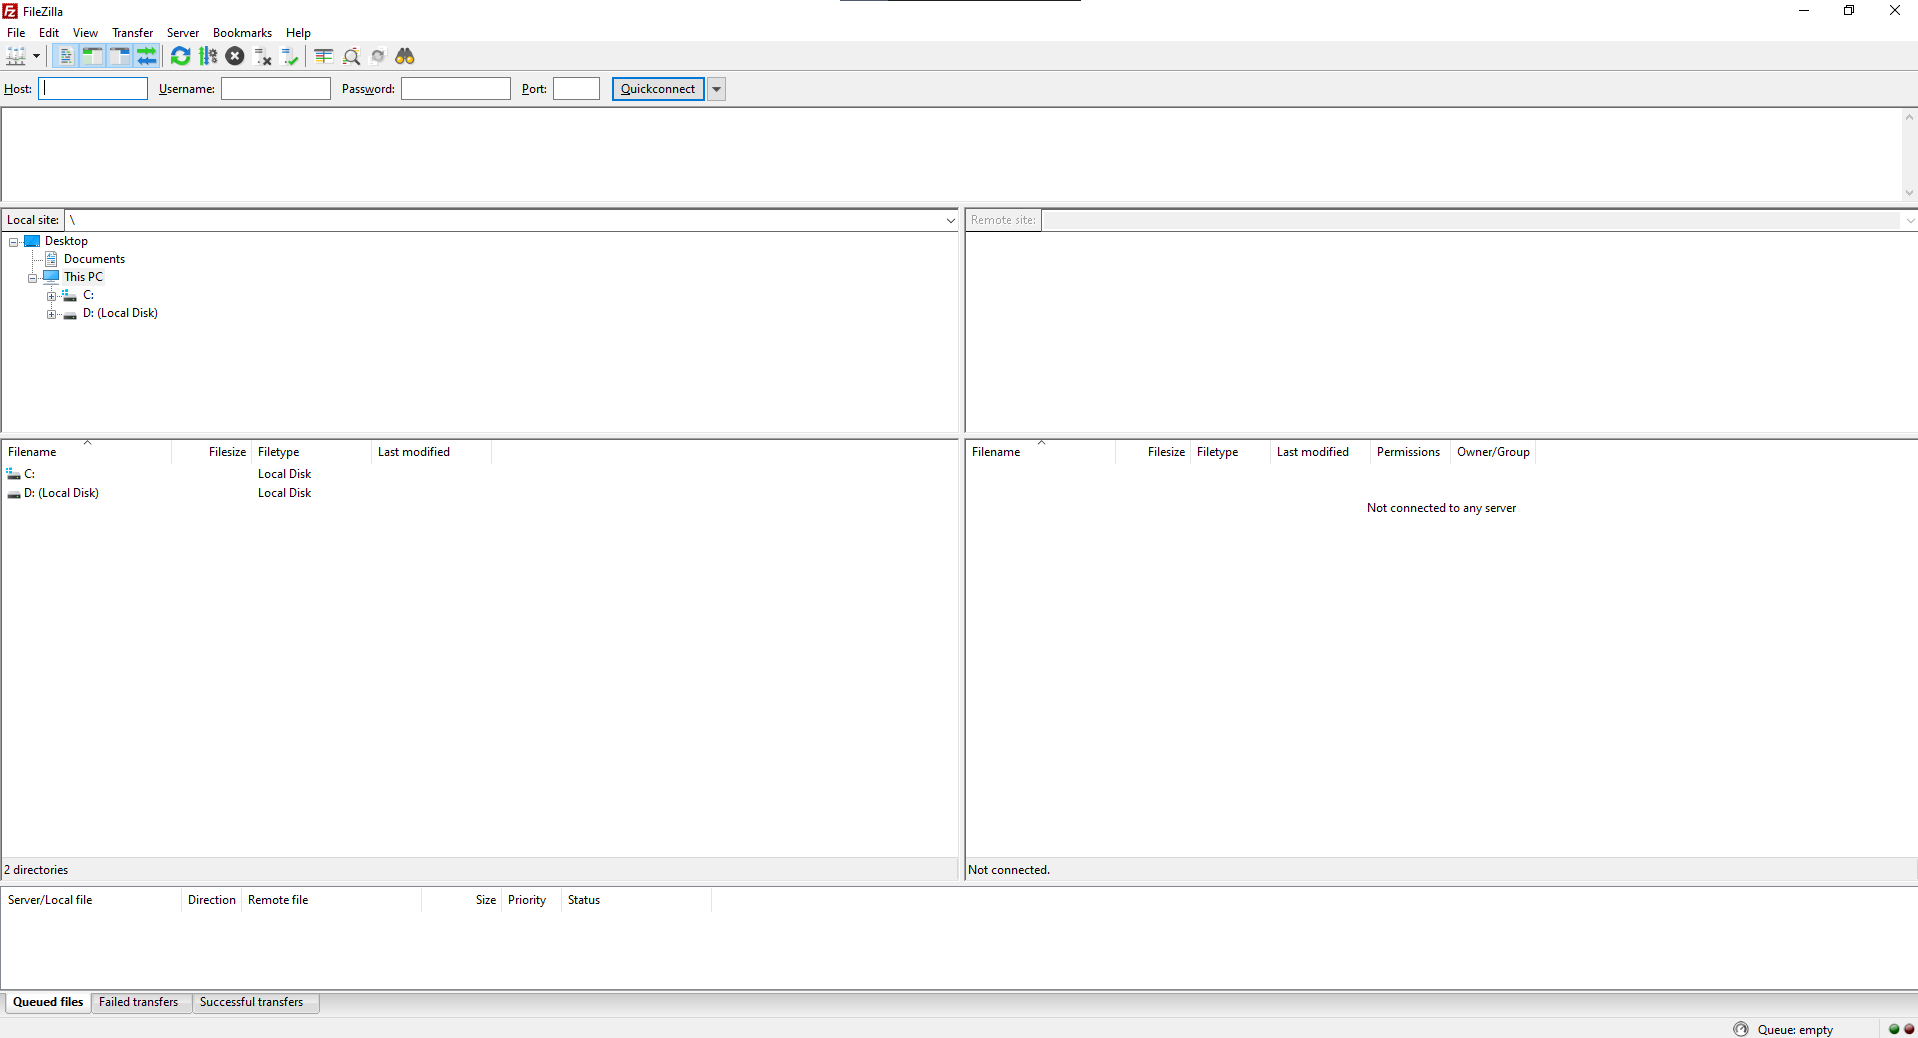Toggle processing of the transfer queue

[x=208, y=56]
